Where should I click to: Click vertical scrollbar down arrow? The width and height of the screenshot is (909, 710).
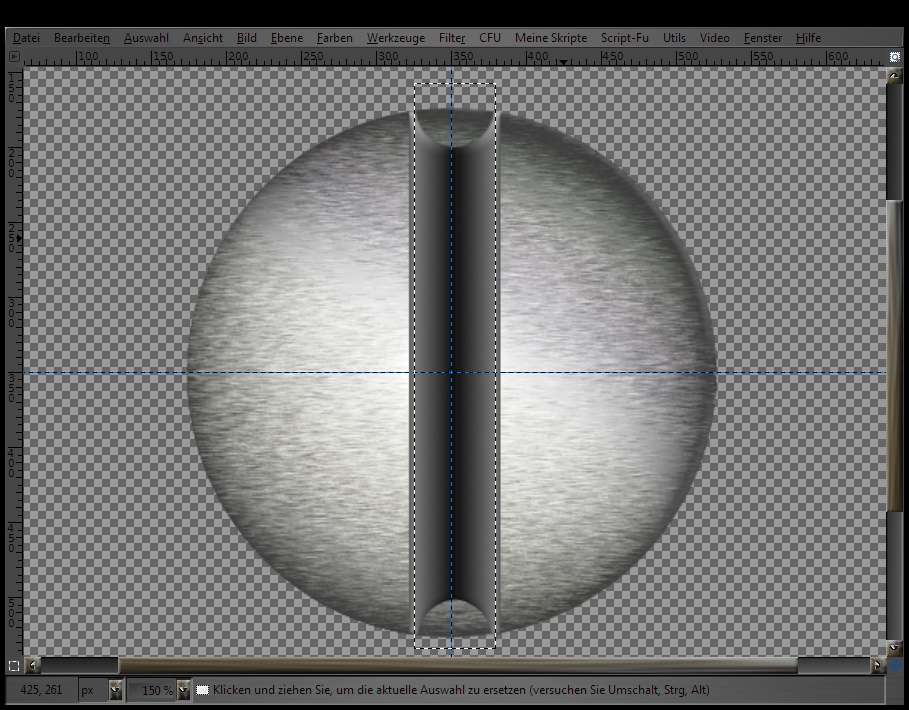point(894,648)
